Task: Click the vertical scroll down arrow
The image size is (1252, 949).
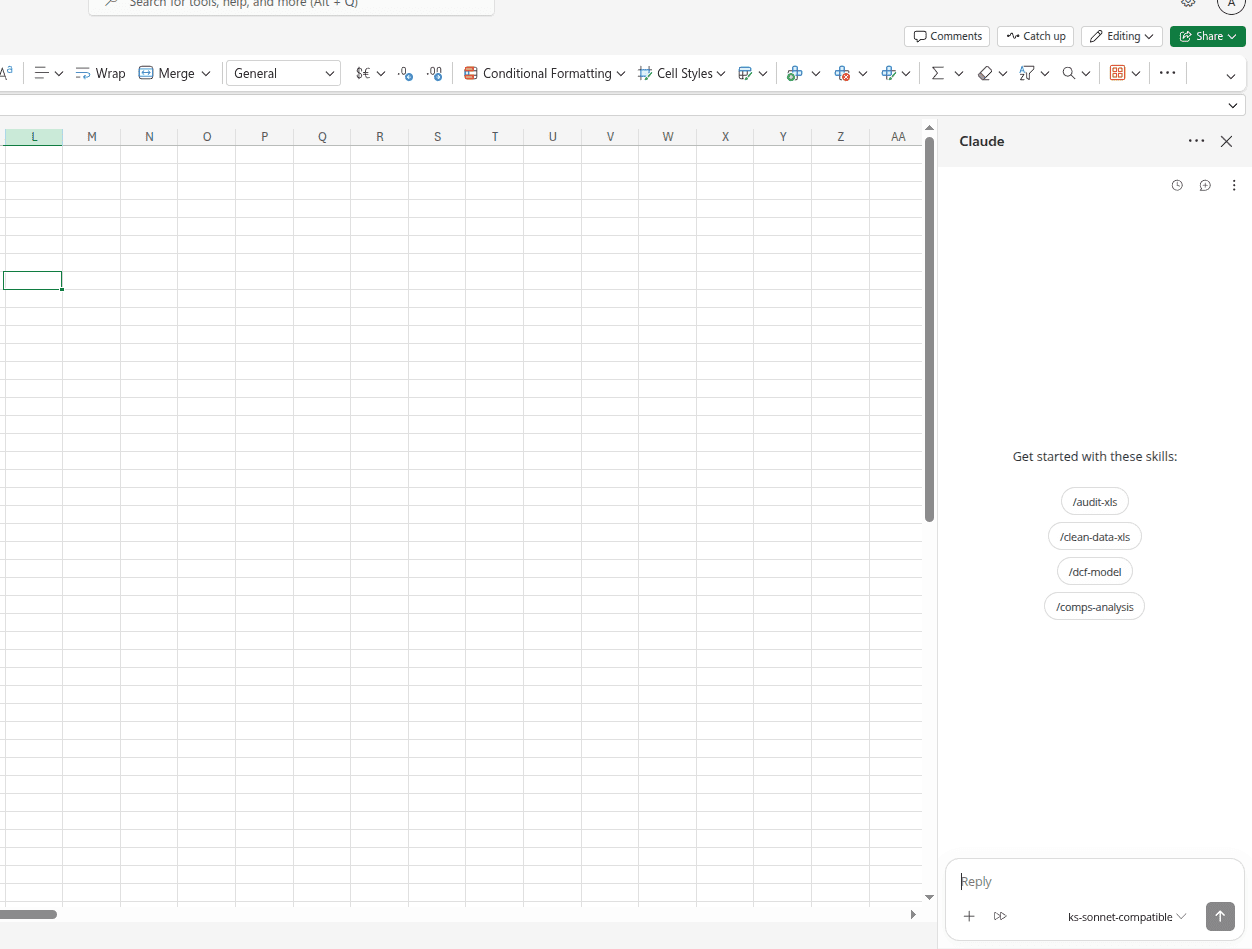Action: tap(929, 898)
